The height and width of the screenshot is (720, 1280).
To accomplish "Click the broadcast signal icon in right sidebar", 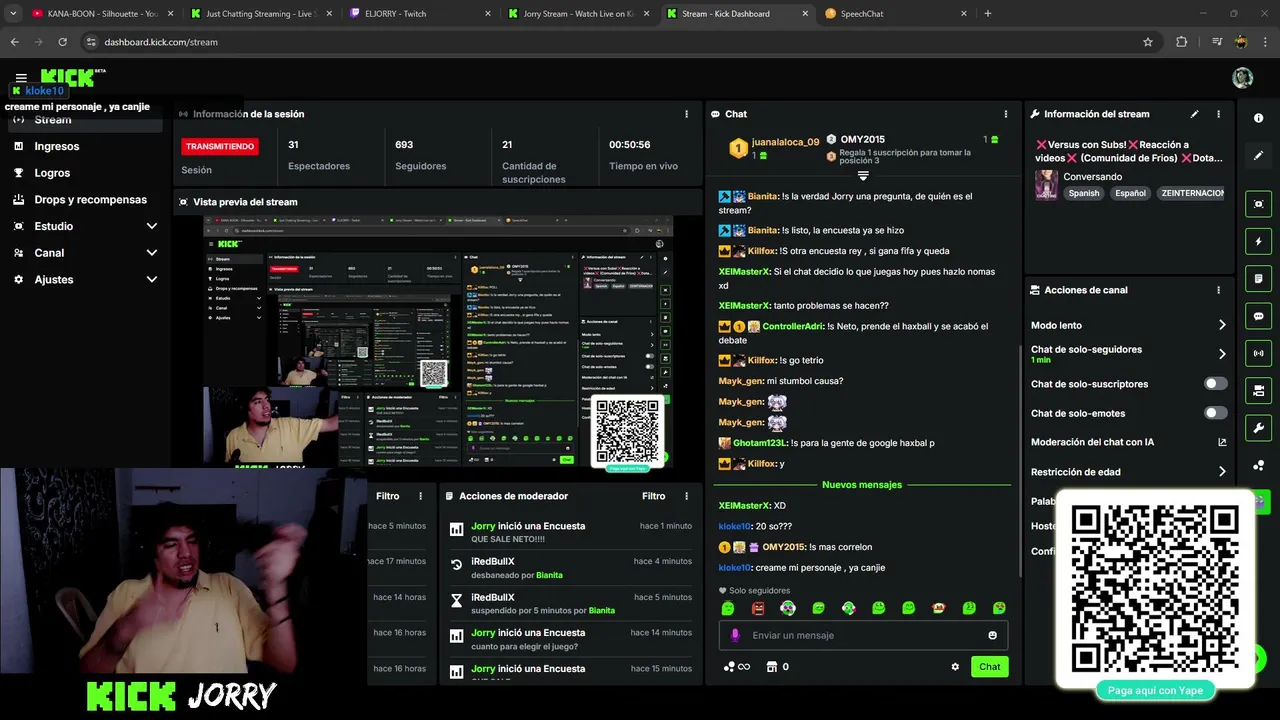I will click(x=1258, y=353).
